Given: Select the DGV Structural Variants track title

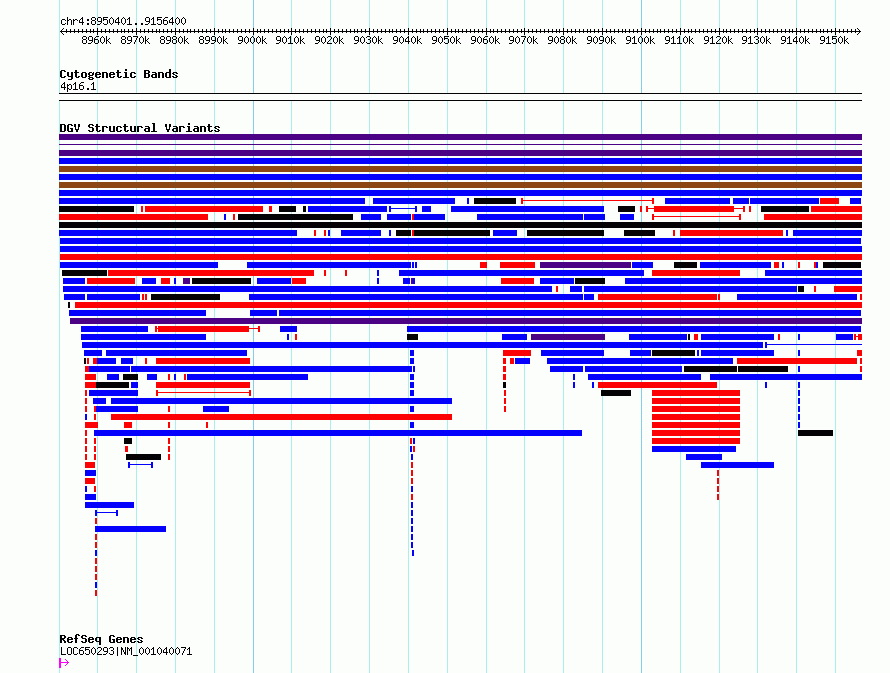Looking at the screenshot, I should coord(140,128).
